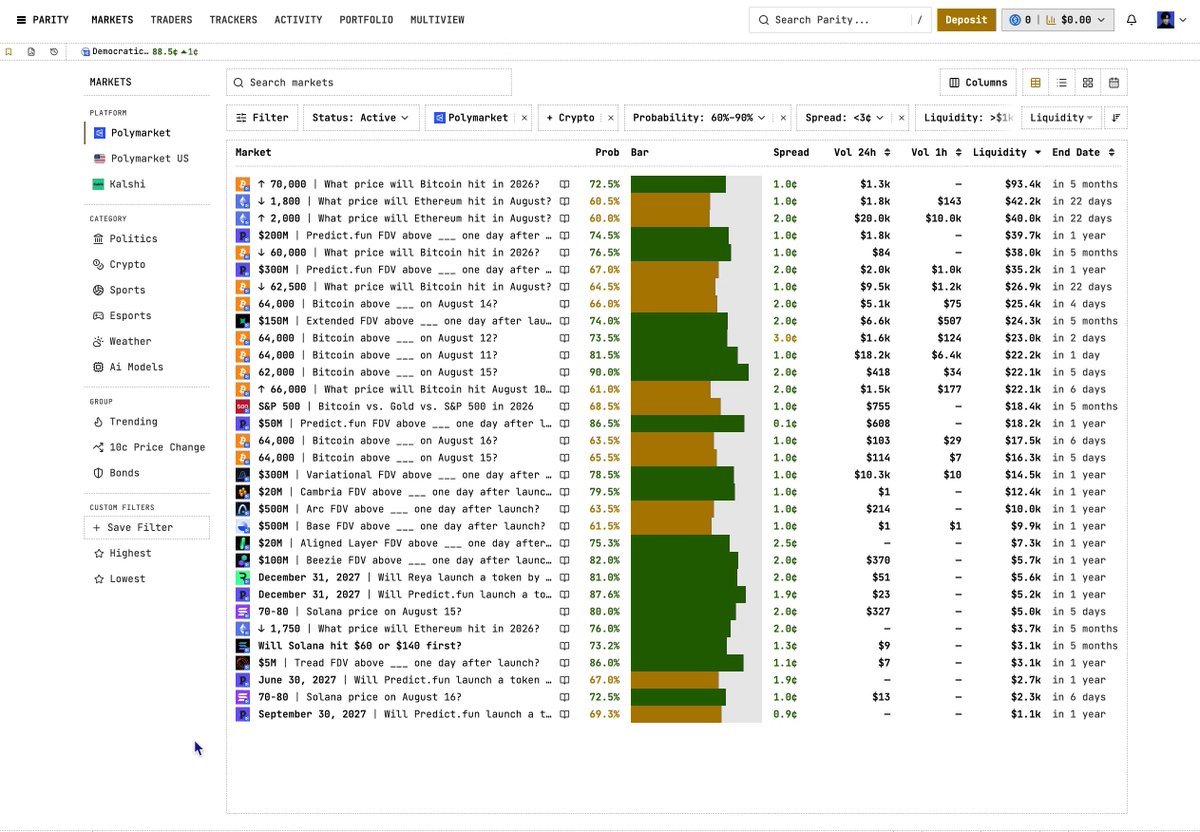Expand the Probability: 60%-90% dropdown

point(701,118)
